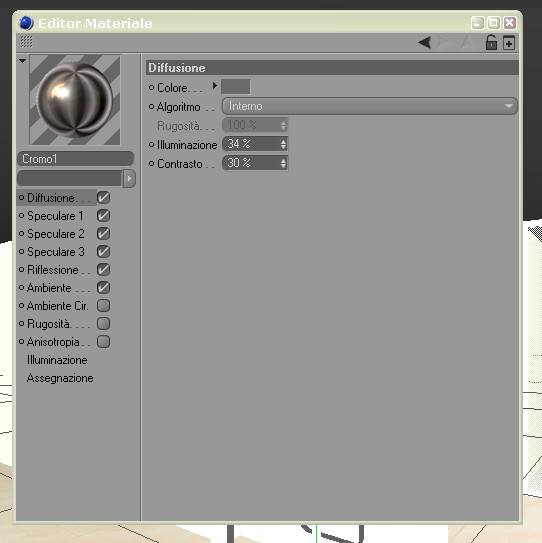Image resolution: width=542 pixels, height=543 pixels.
Task: Click the gray Colore color swatch
Action: pos(236,87)
